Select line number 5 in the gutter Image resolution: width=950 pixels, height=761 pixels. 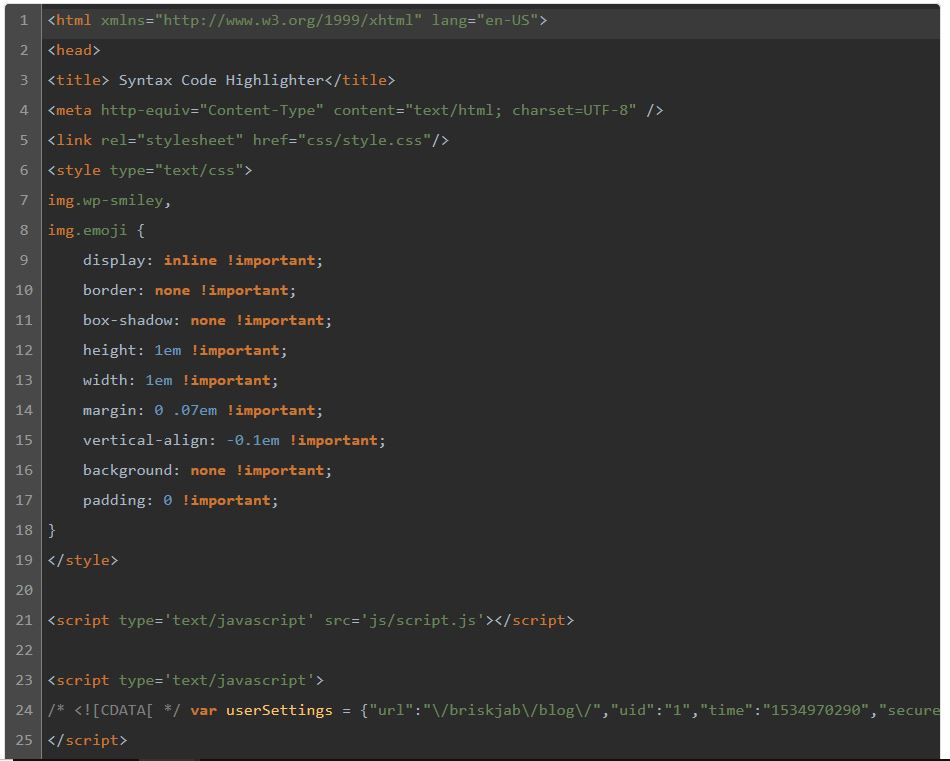(x=24, y=141)
